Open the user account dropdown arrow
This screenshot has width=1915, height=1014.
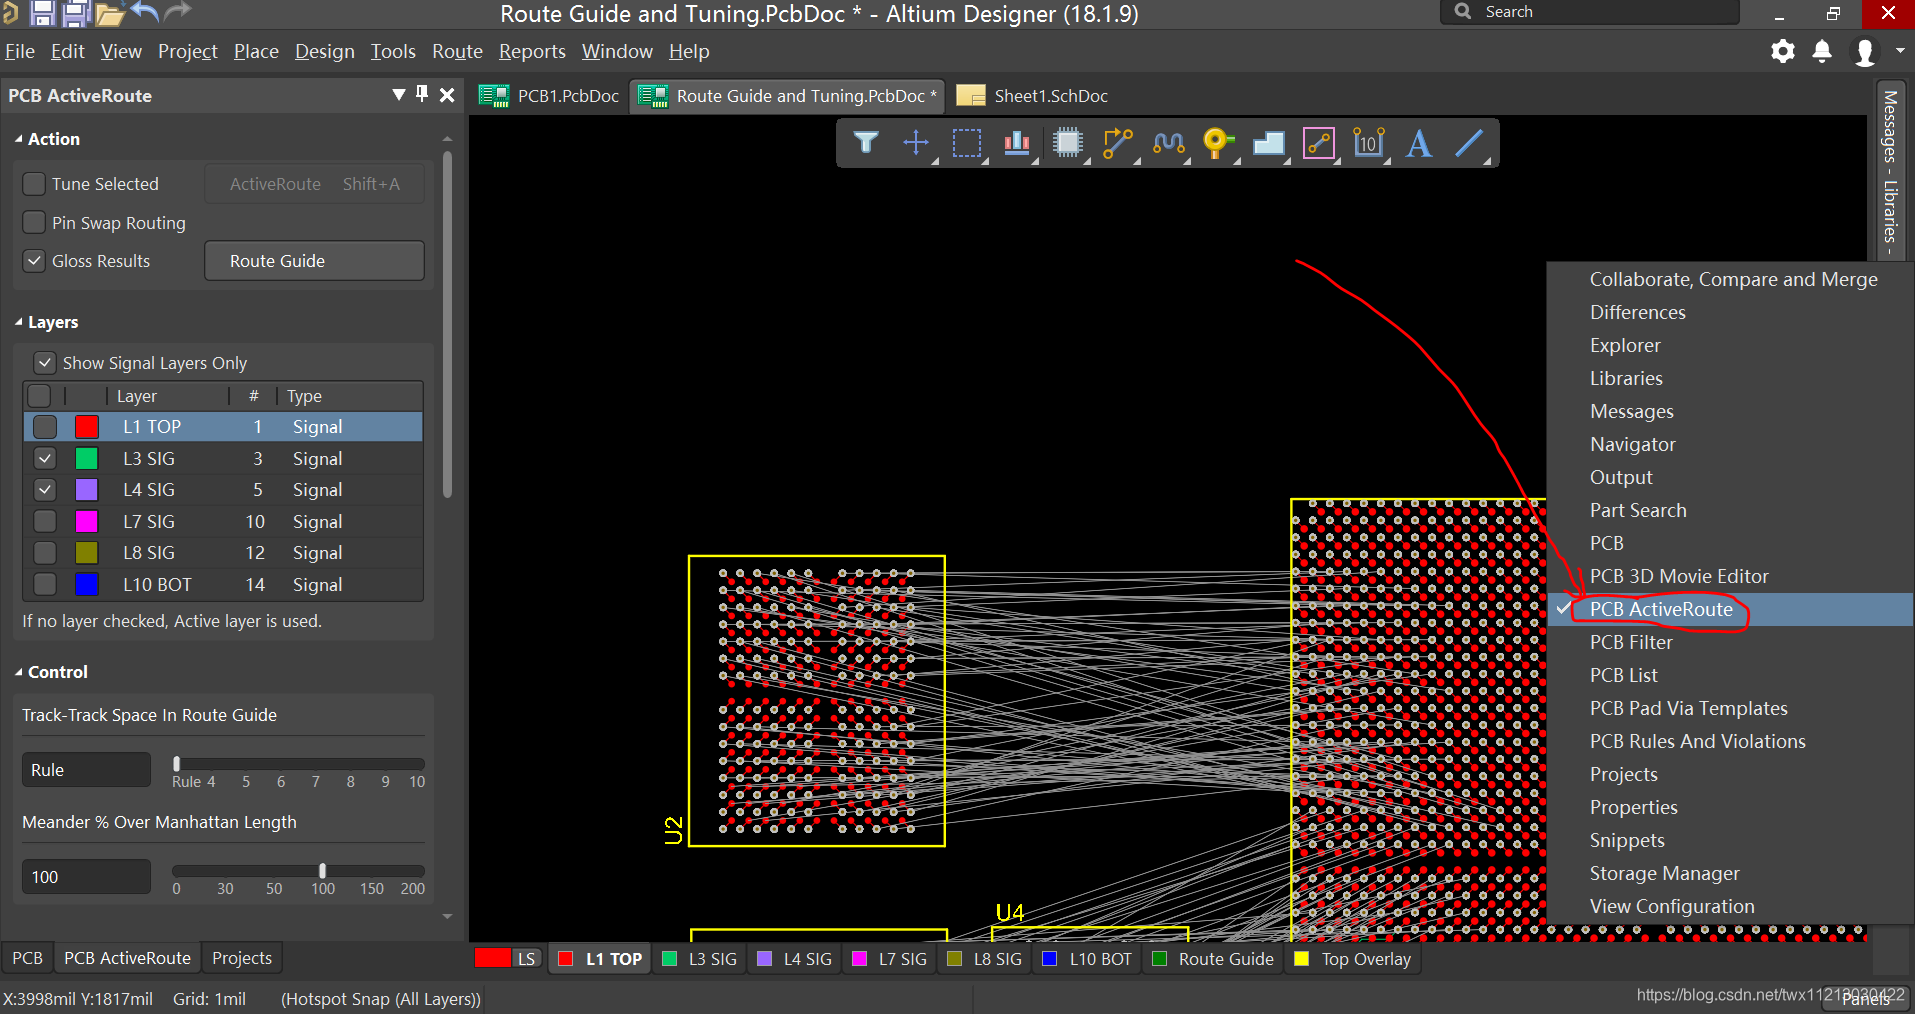click(1900, 50)
